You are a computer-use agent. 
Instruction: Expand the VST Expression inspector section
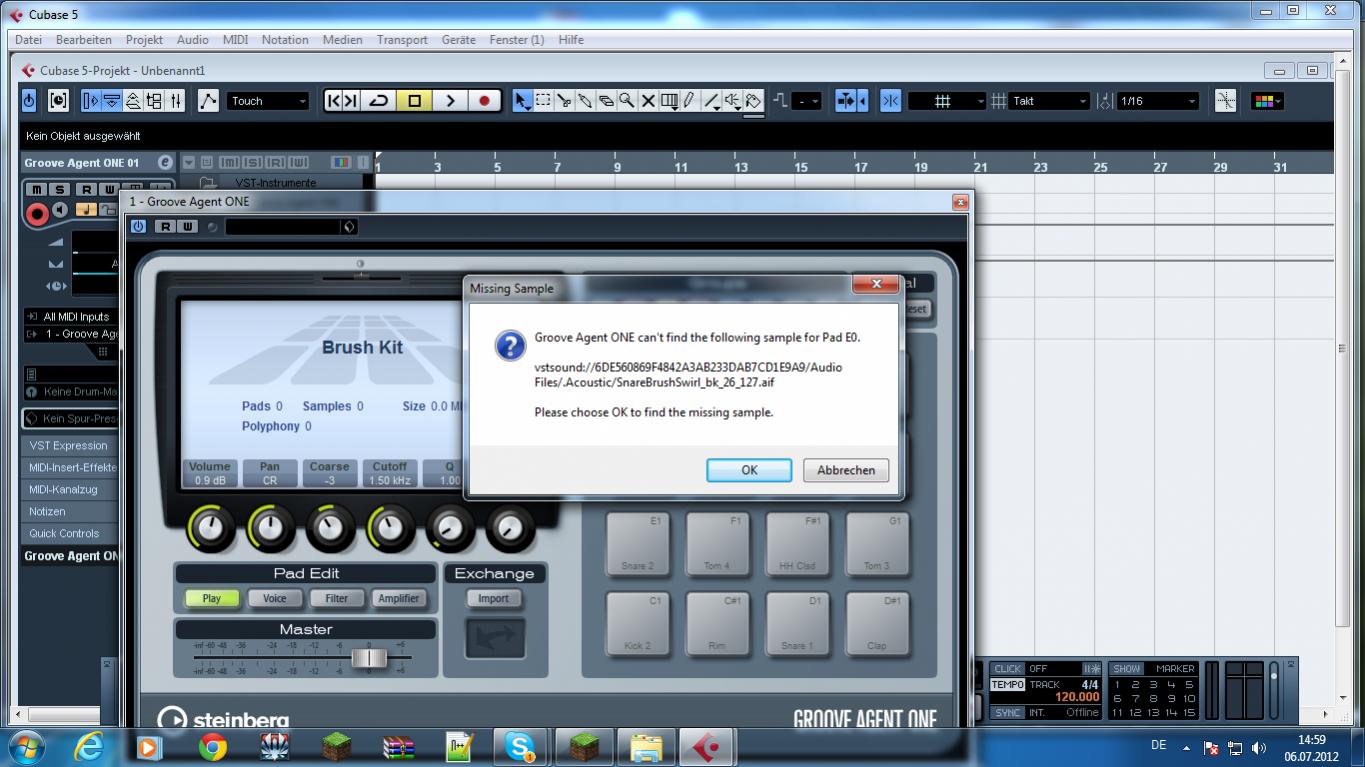click(x=69, y=446)
